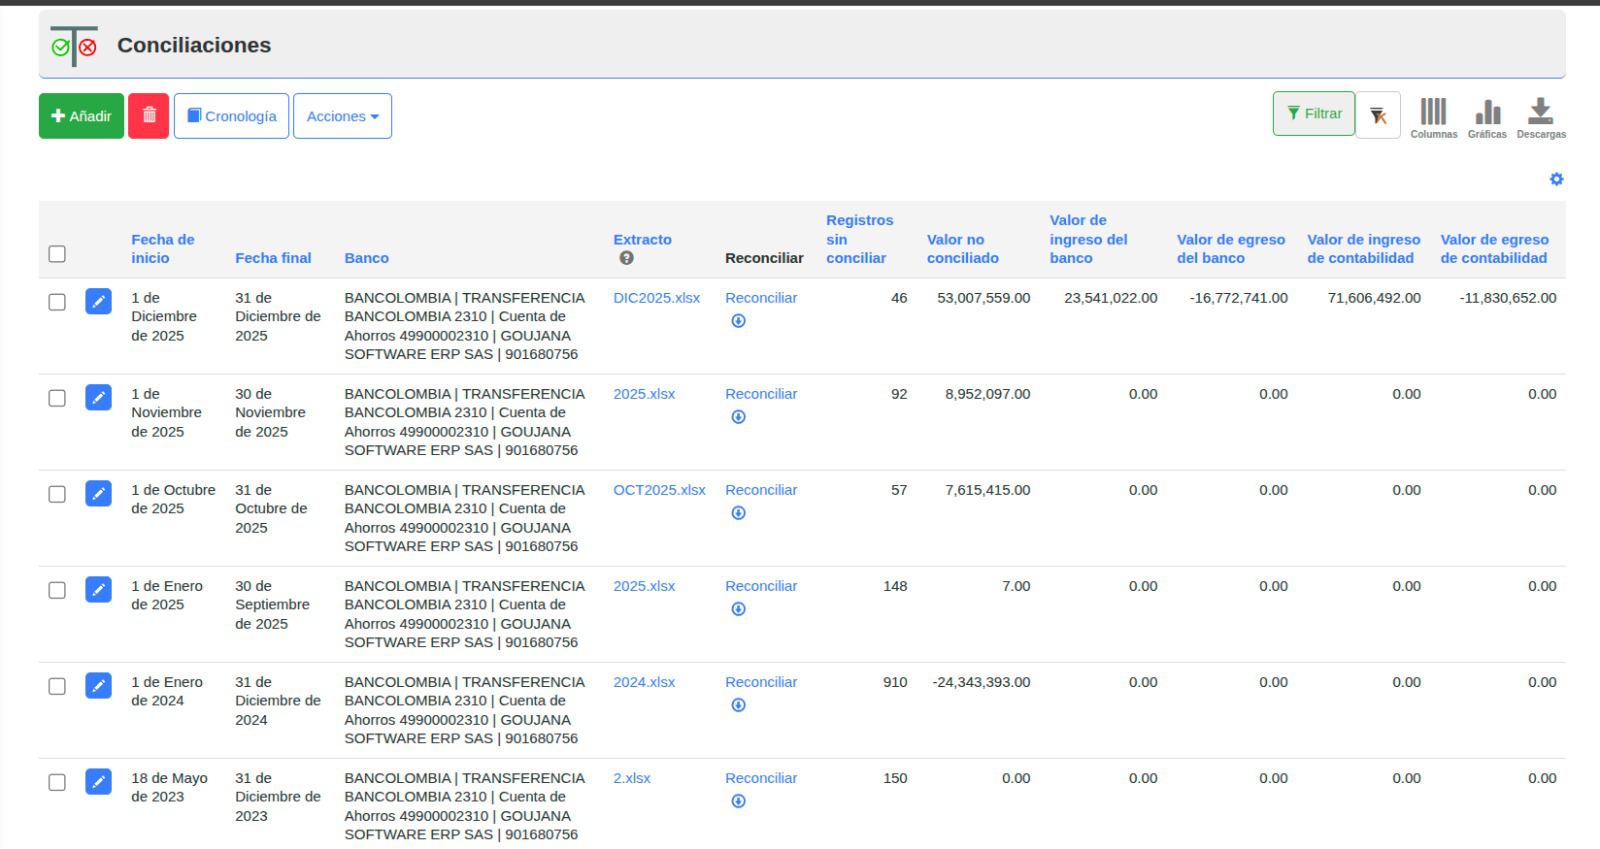This screenshot has height=849, width=1600.
Task: Click the Extracto help question mark icon
Action: click(626, 258)
